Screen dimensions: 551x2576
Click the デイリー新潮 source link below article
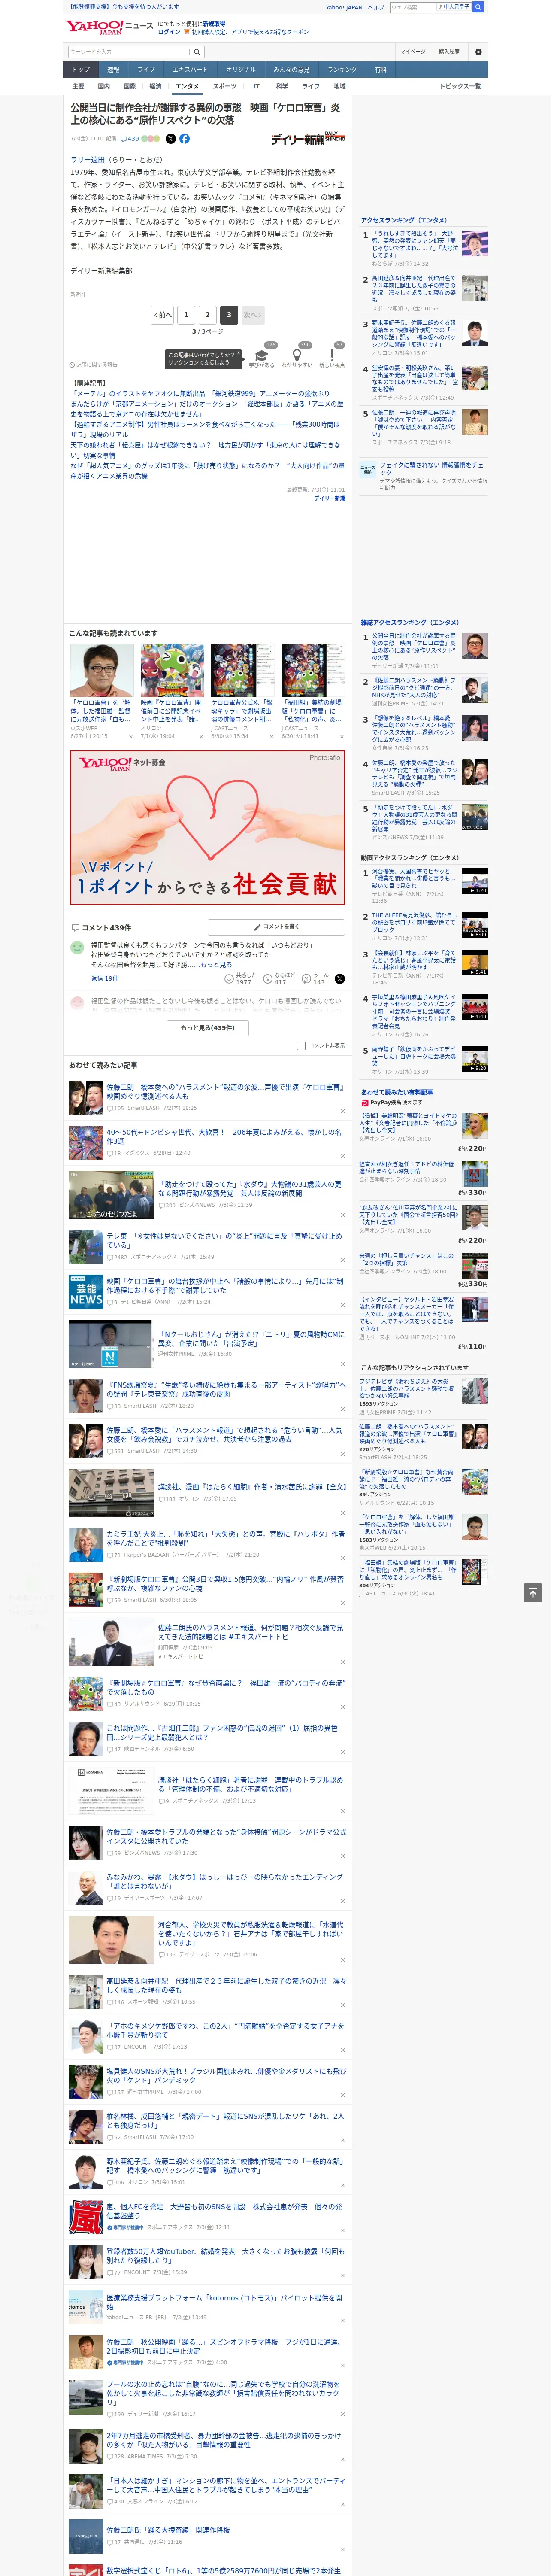(x=329, y=498)
